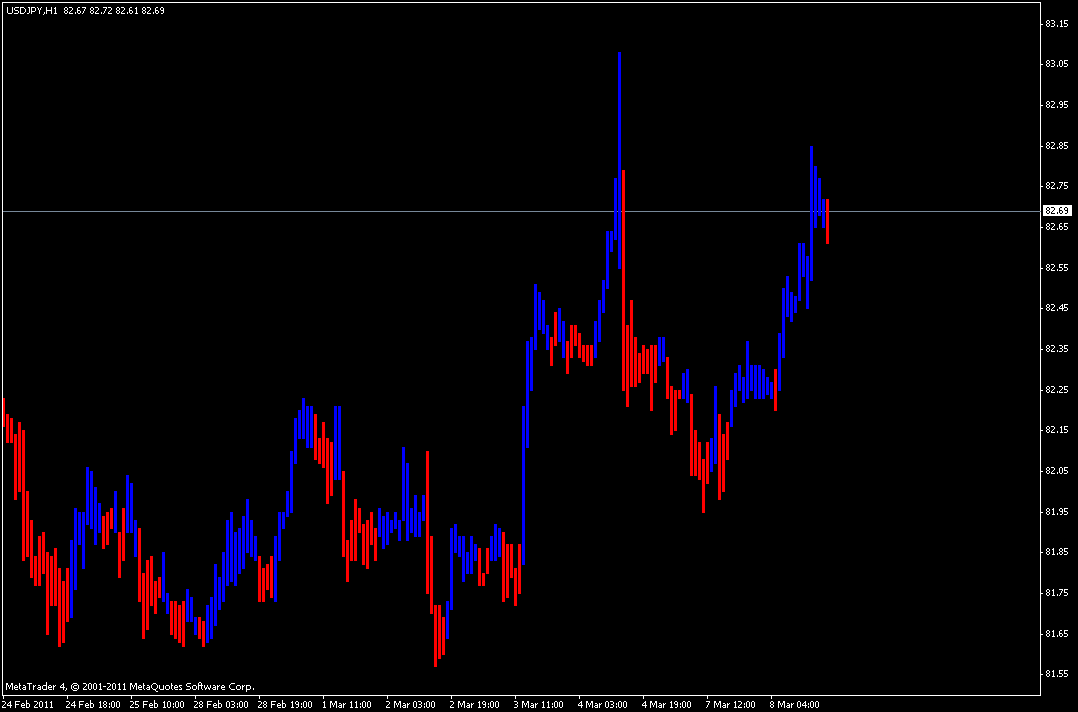Click the 82.15 price level label
This screenshot has height=712, width=1078.
(x=1056, y=430)
